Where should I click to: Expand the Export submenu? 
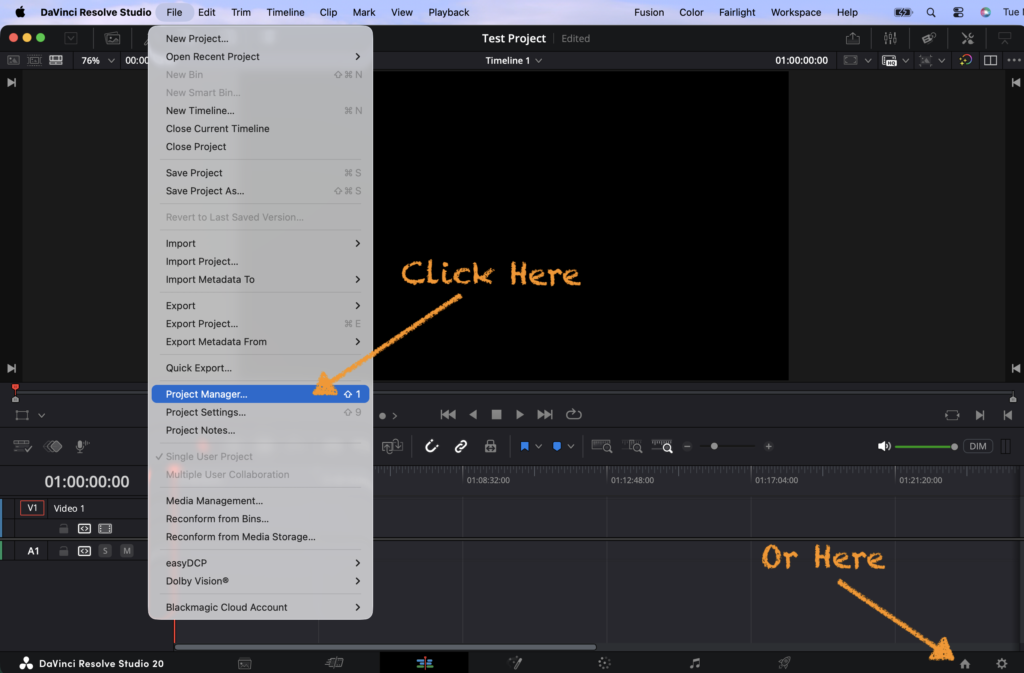coord(260,306)
